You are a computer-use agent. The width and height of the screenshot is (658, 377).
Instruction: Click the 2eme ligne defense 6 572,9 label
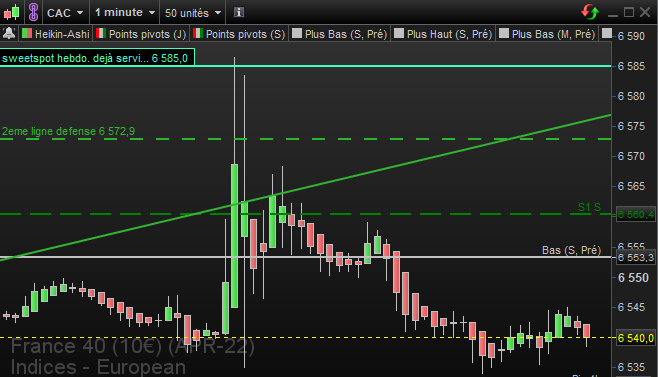click(x=68, y=131)
